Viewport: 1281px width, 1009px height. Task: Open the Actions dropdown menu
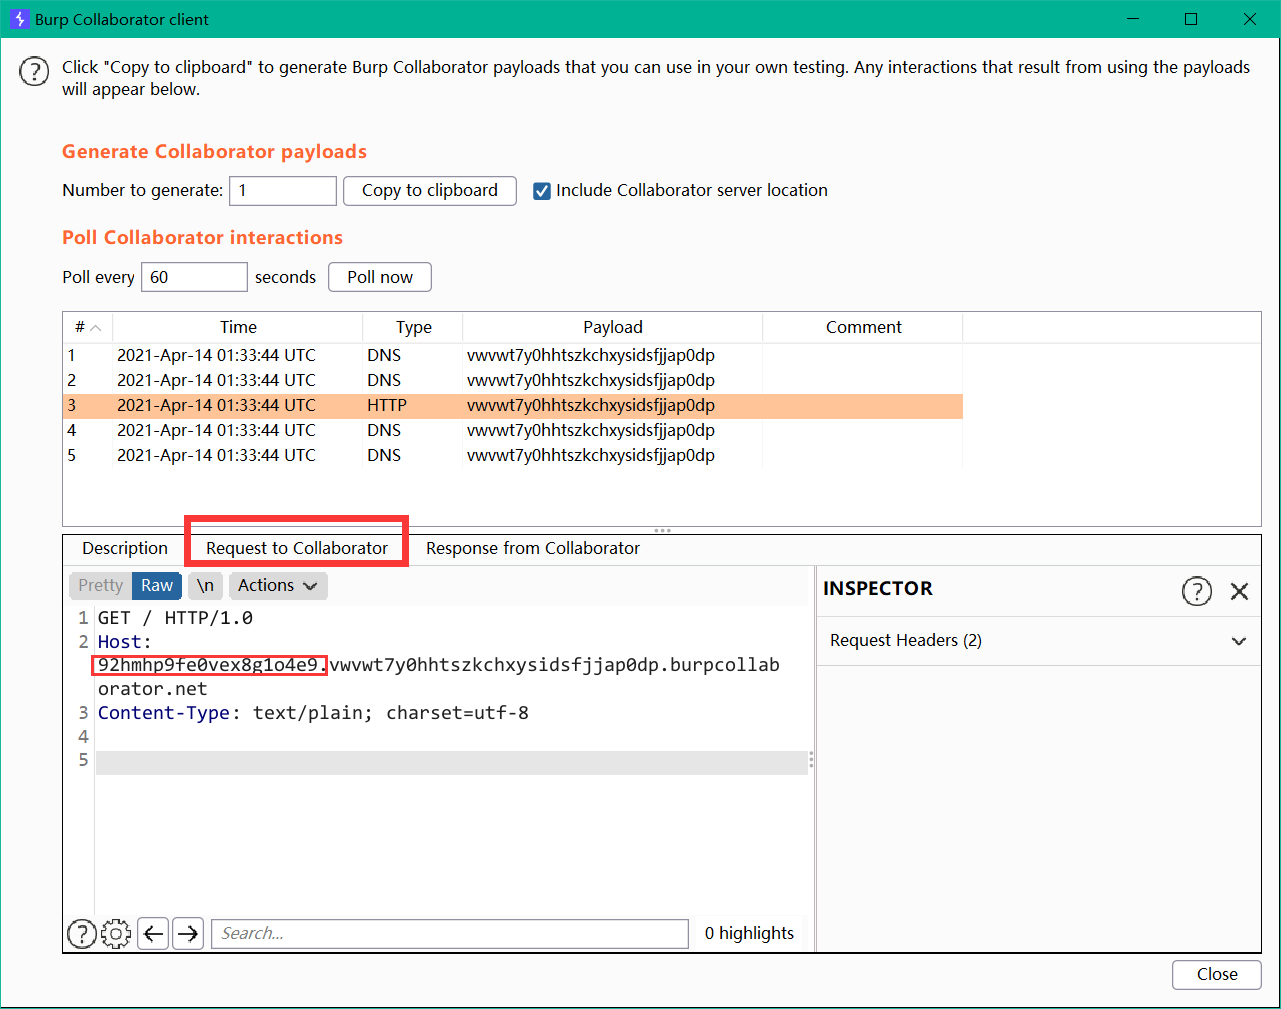278,585
